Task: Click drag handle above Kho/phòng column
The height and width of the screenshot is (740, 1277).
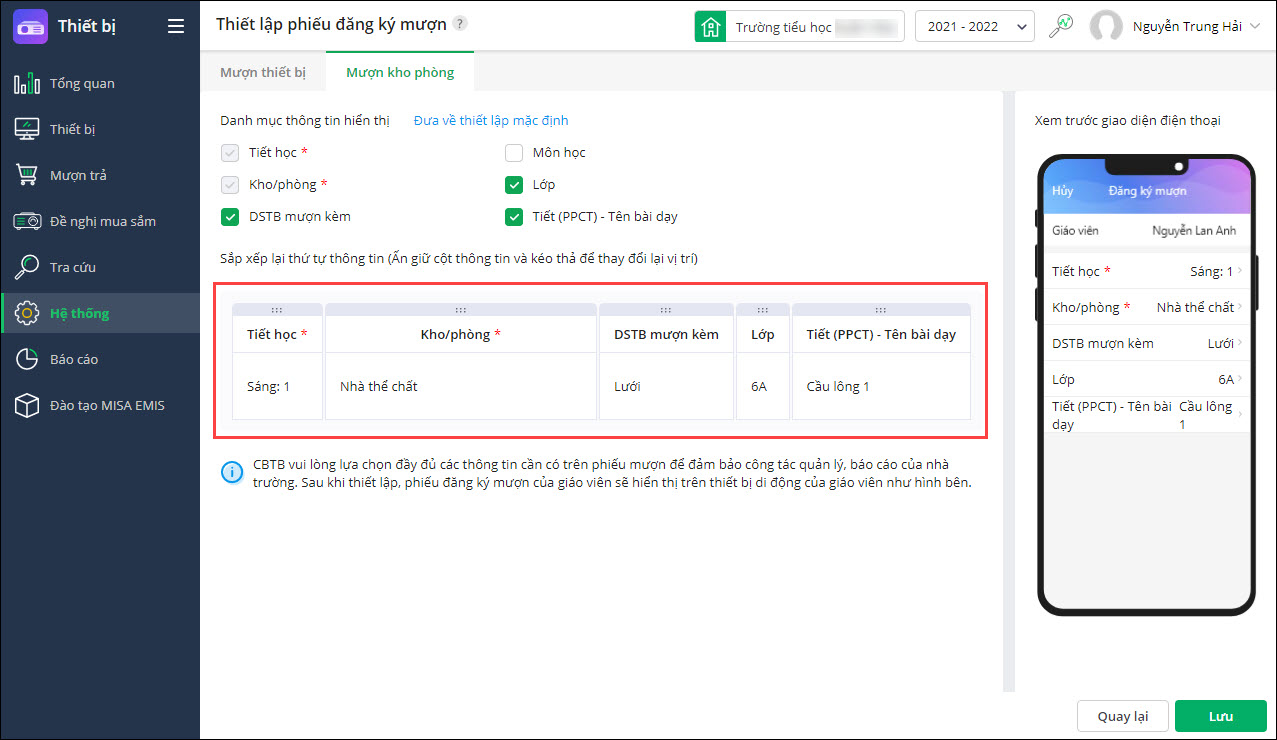Action: coord(461,310)
